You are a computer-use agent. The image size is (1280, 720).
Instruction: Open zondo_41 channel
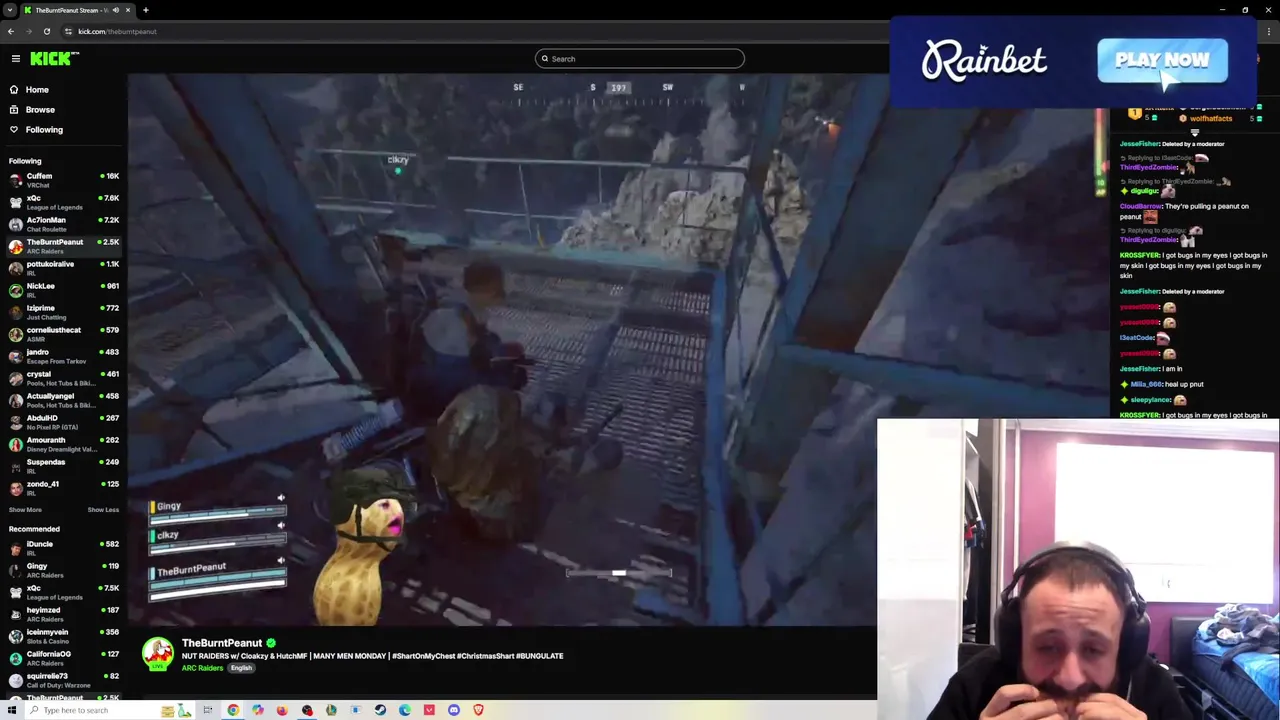(63, 489)
